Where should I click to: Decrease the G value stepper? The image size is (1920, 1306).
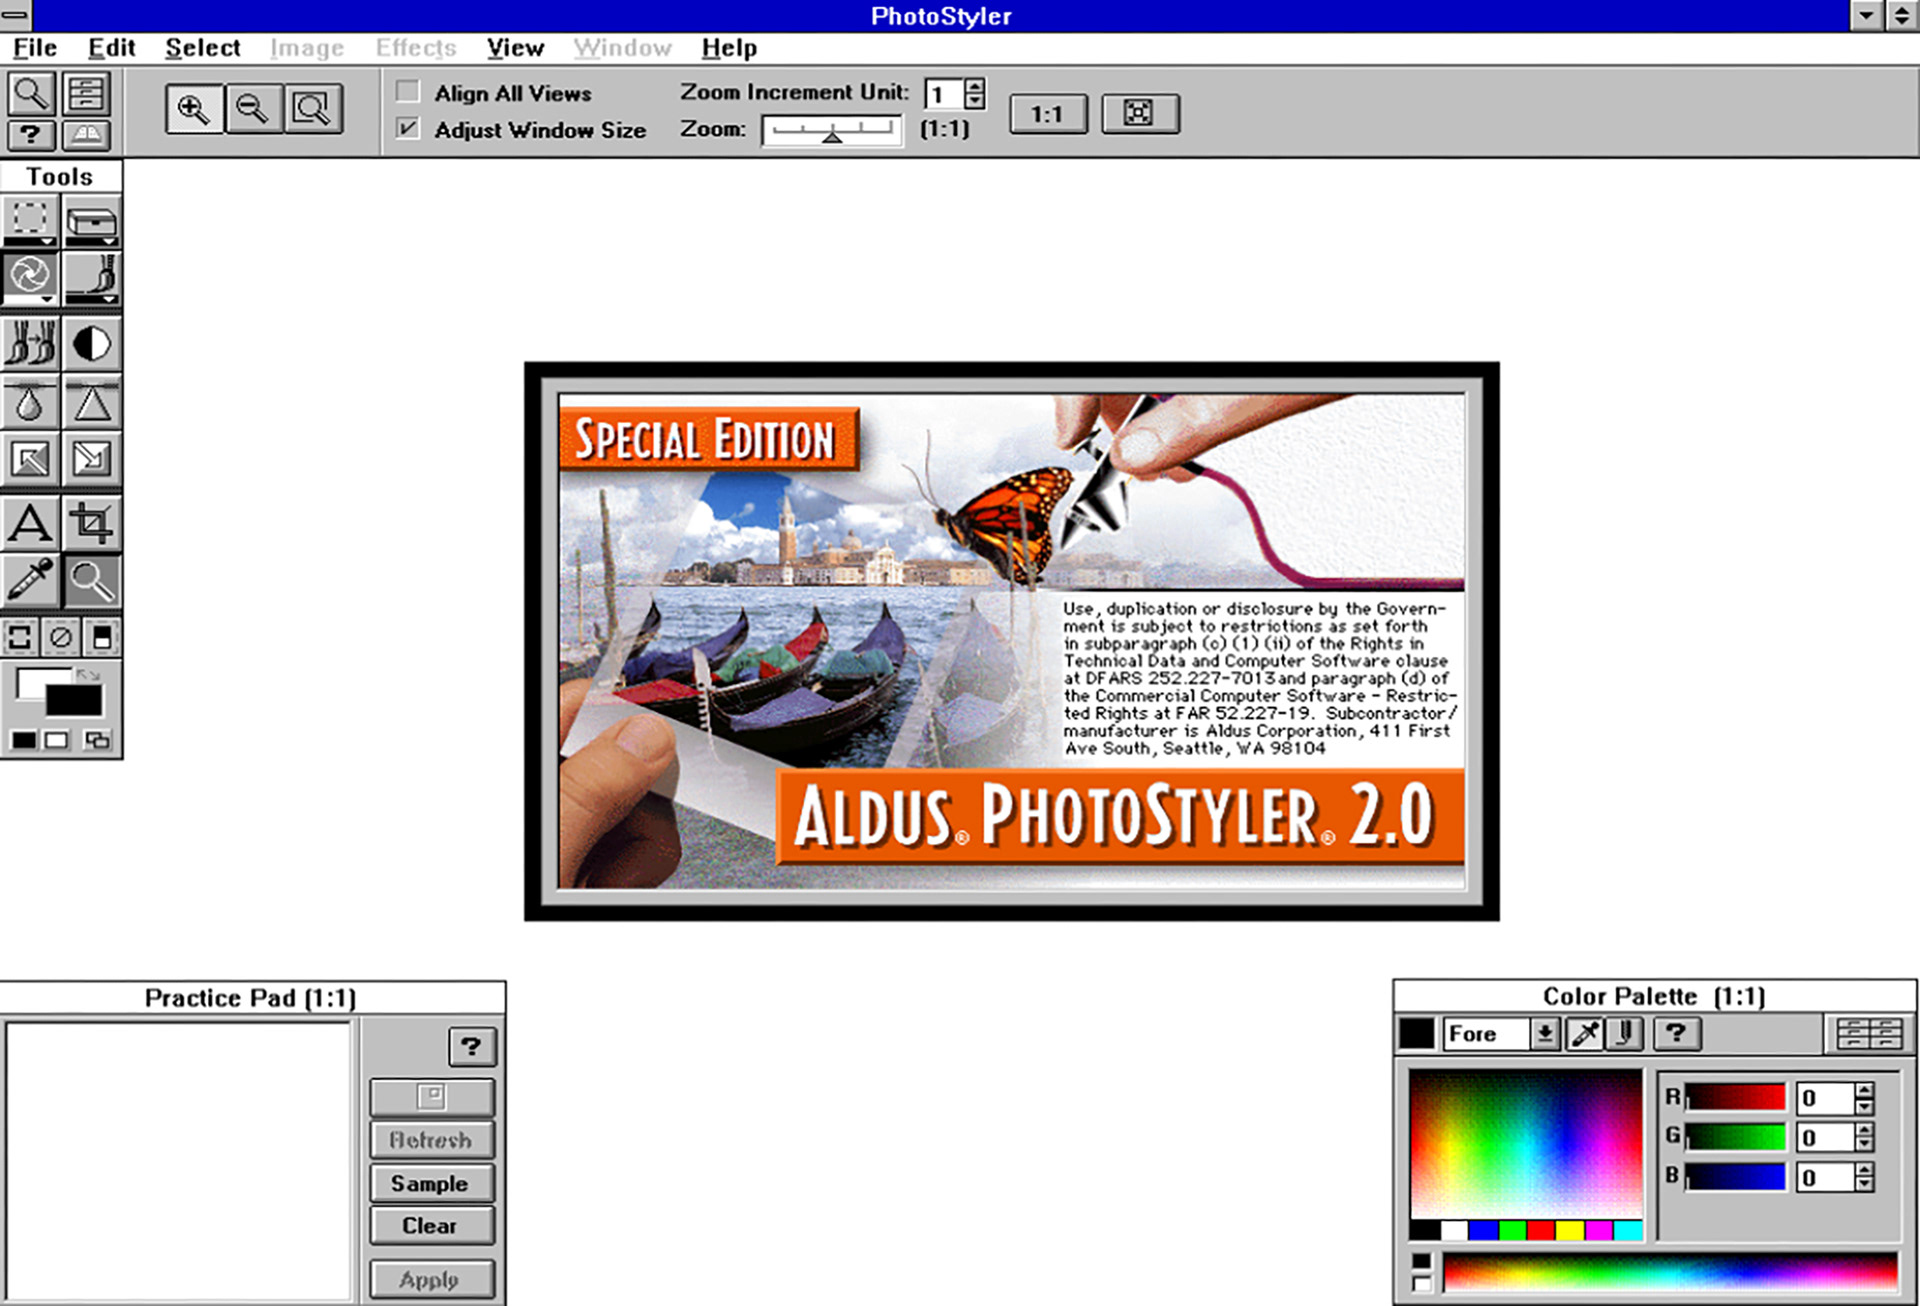[x=1864, y=1145]
